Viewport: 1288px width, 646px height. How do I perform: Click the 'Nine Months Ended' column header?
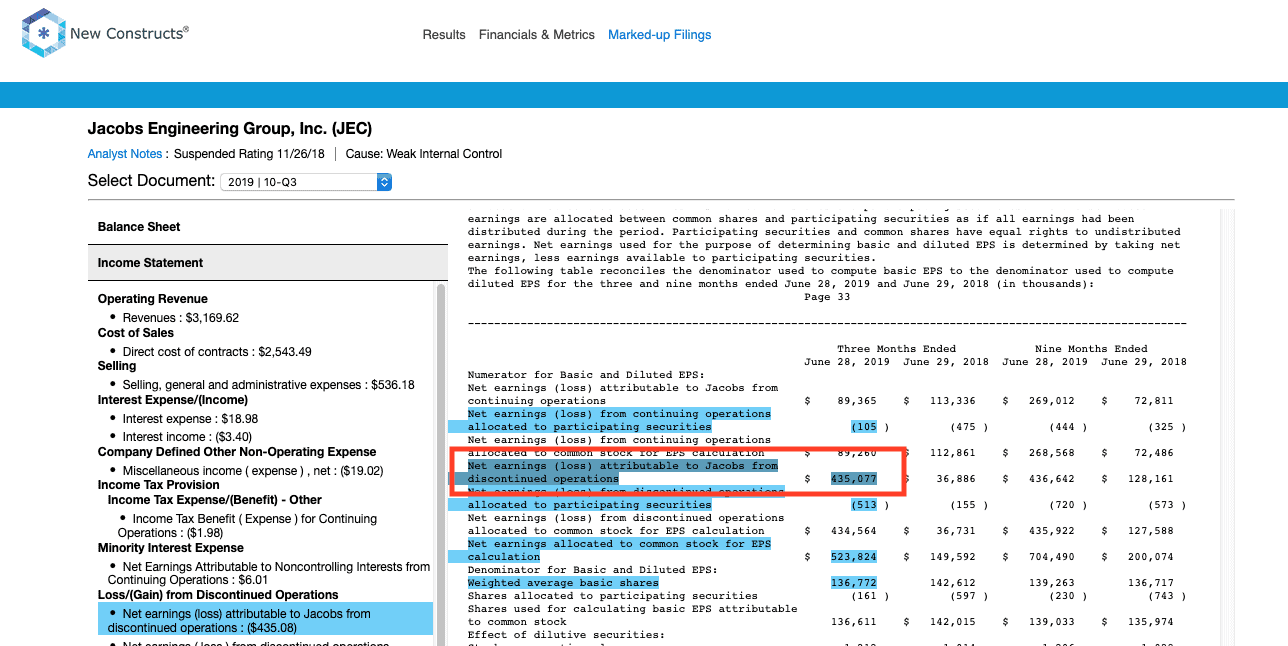(x=1091, y=349)
